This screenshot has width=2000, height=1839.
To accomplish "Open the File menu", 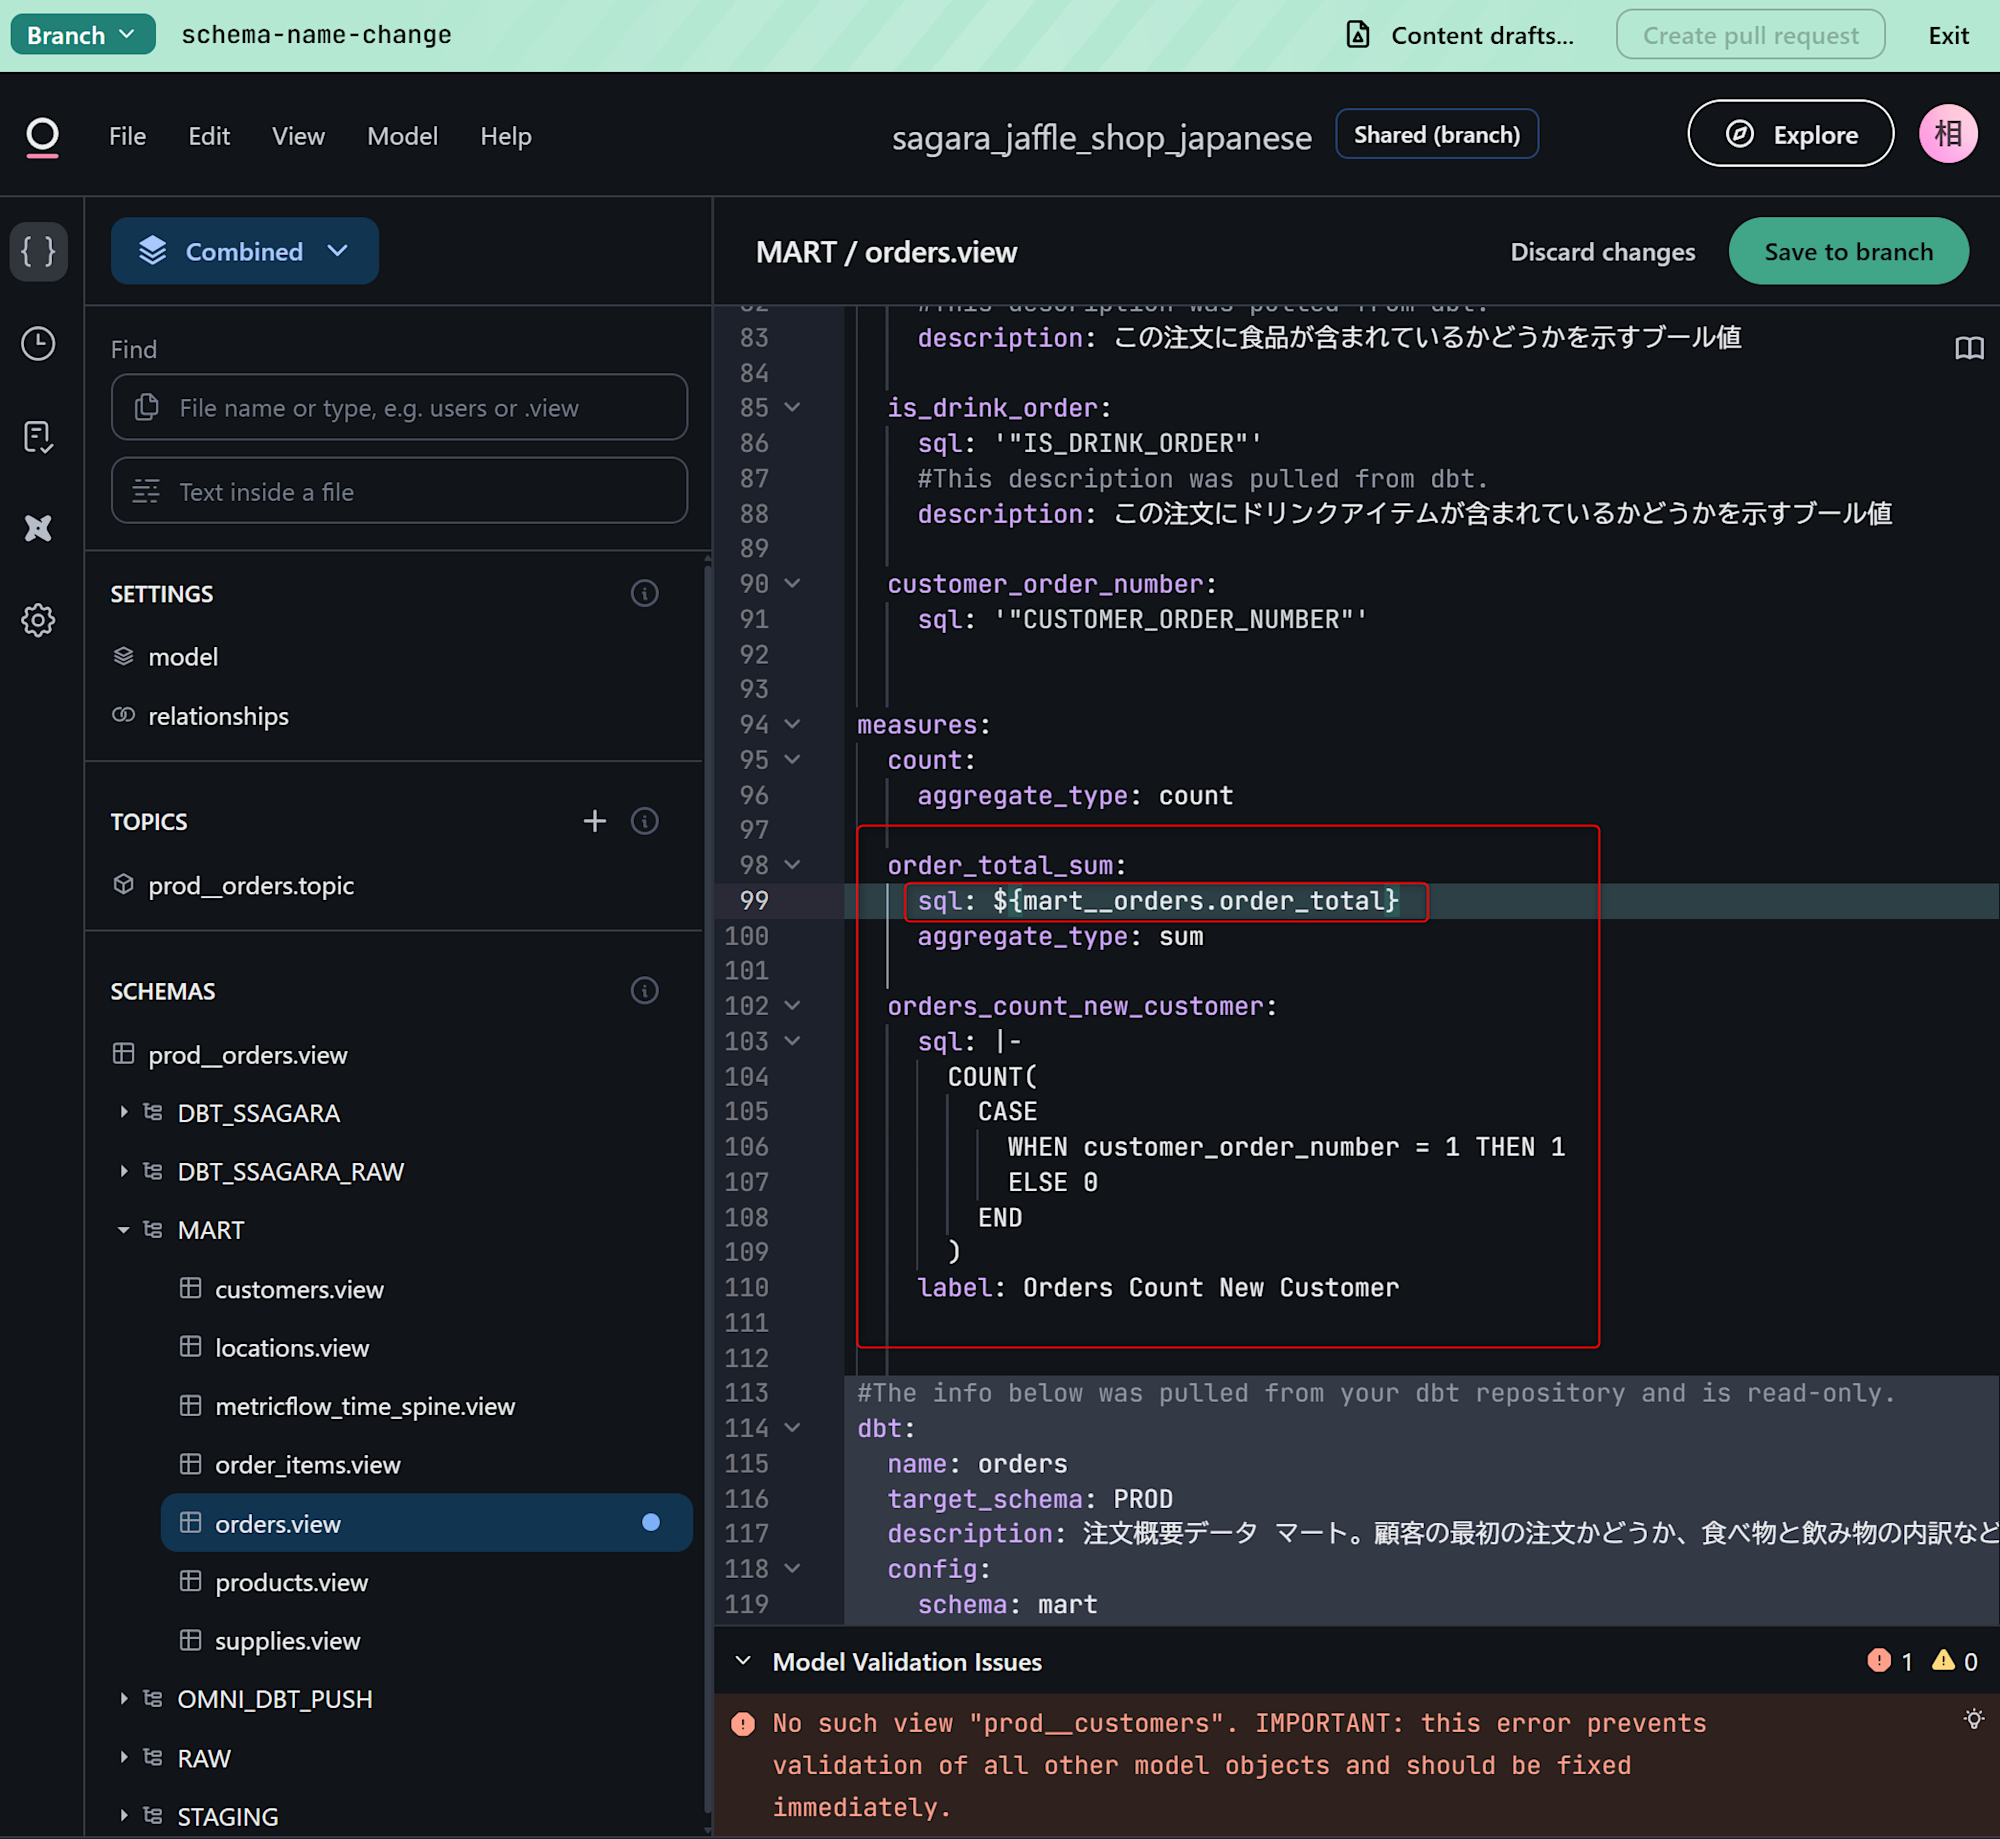I will click(127, 136).
